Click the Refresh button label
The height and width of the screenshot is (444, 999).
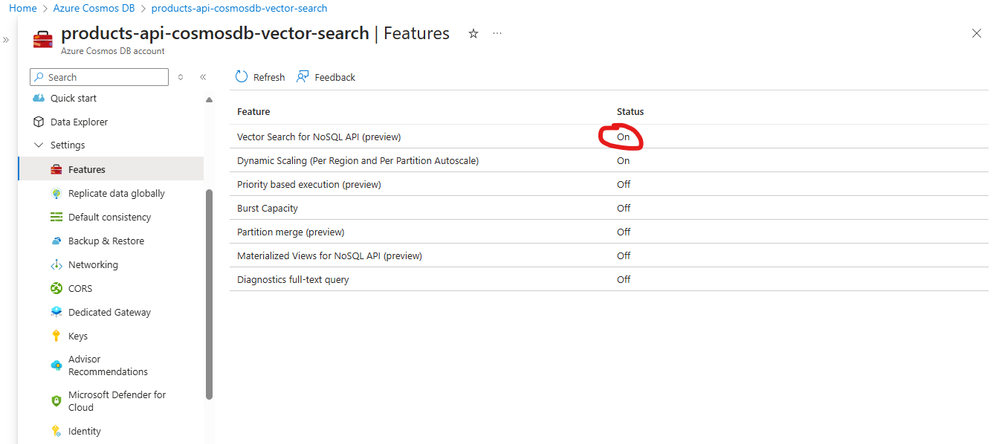point(269,77)
